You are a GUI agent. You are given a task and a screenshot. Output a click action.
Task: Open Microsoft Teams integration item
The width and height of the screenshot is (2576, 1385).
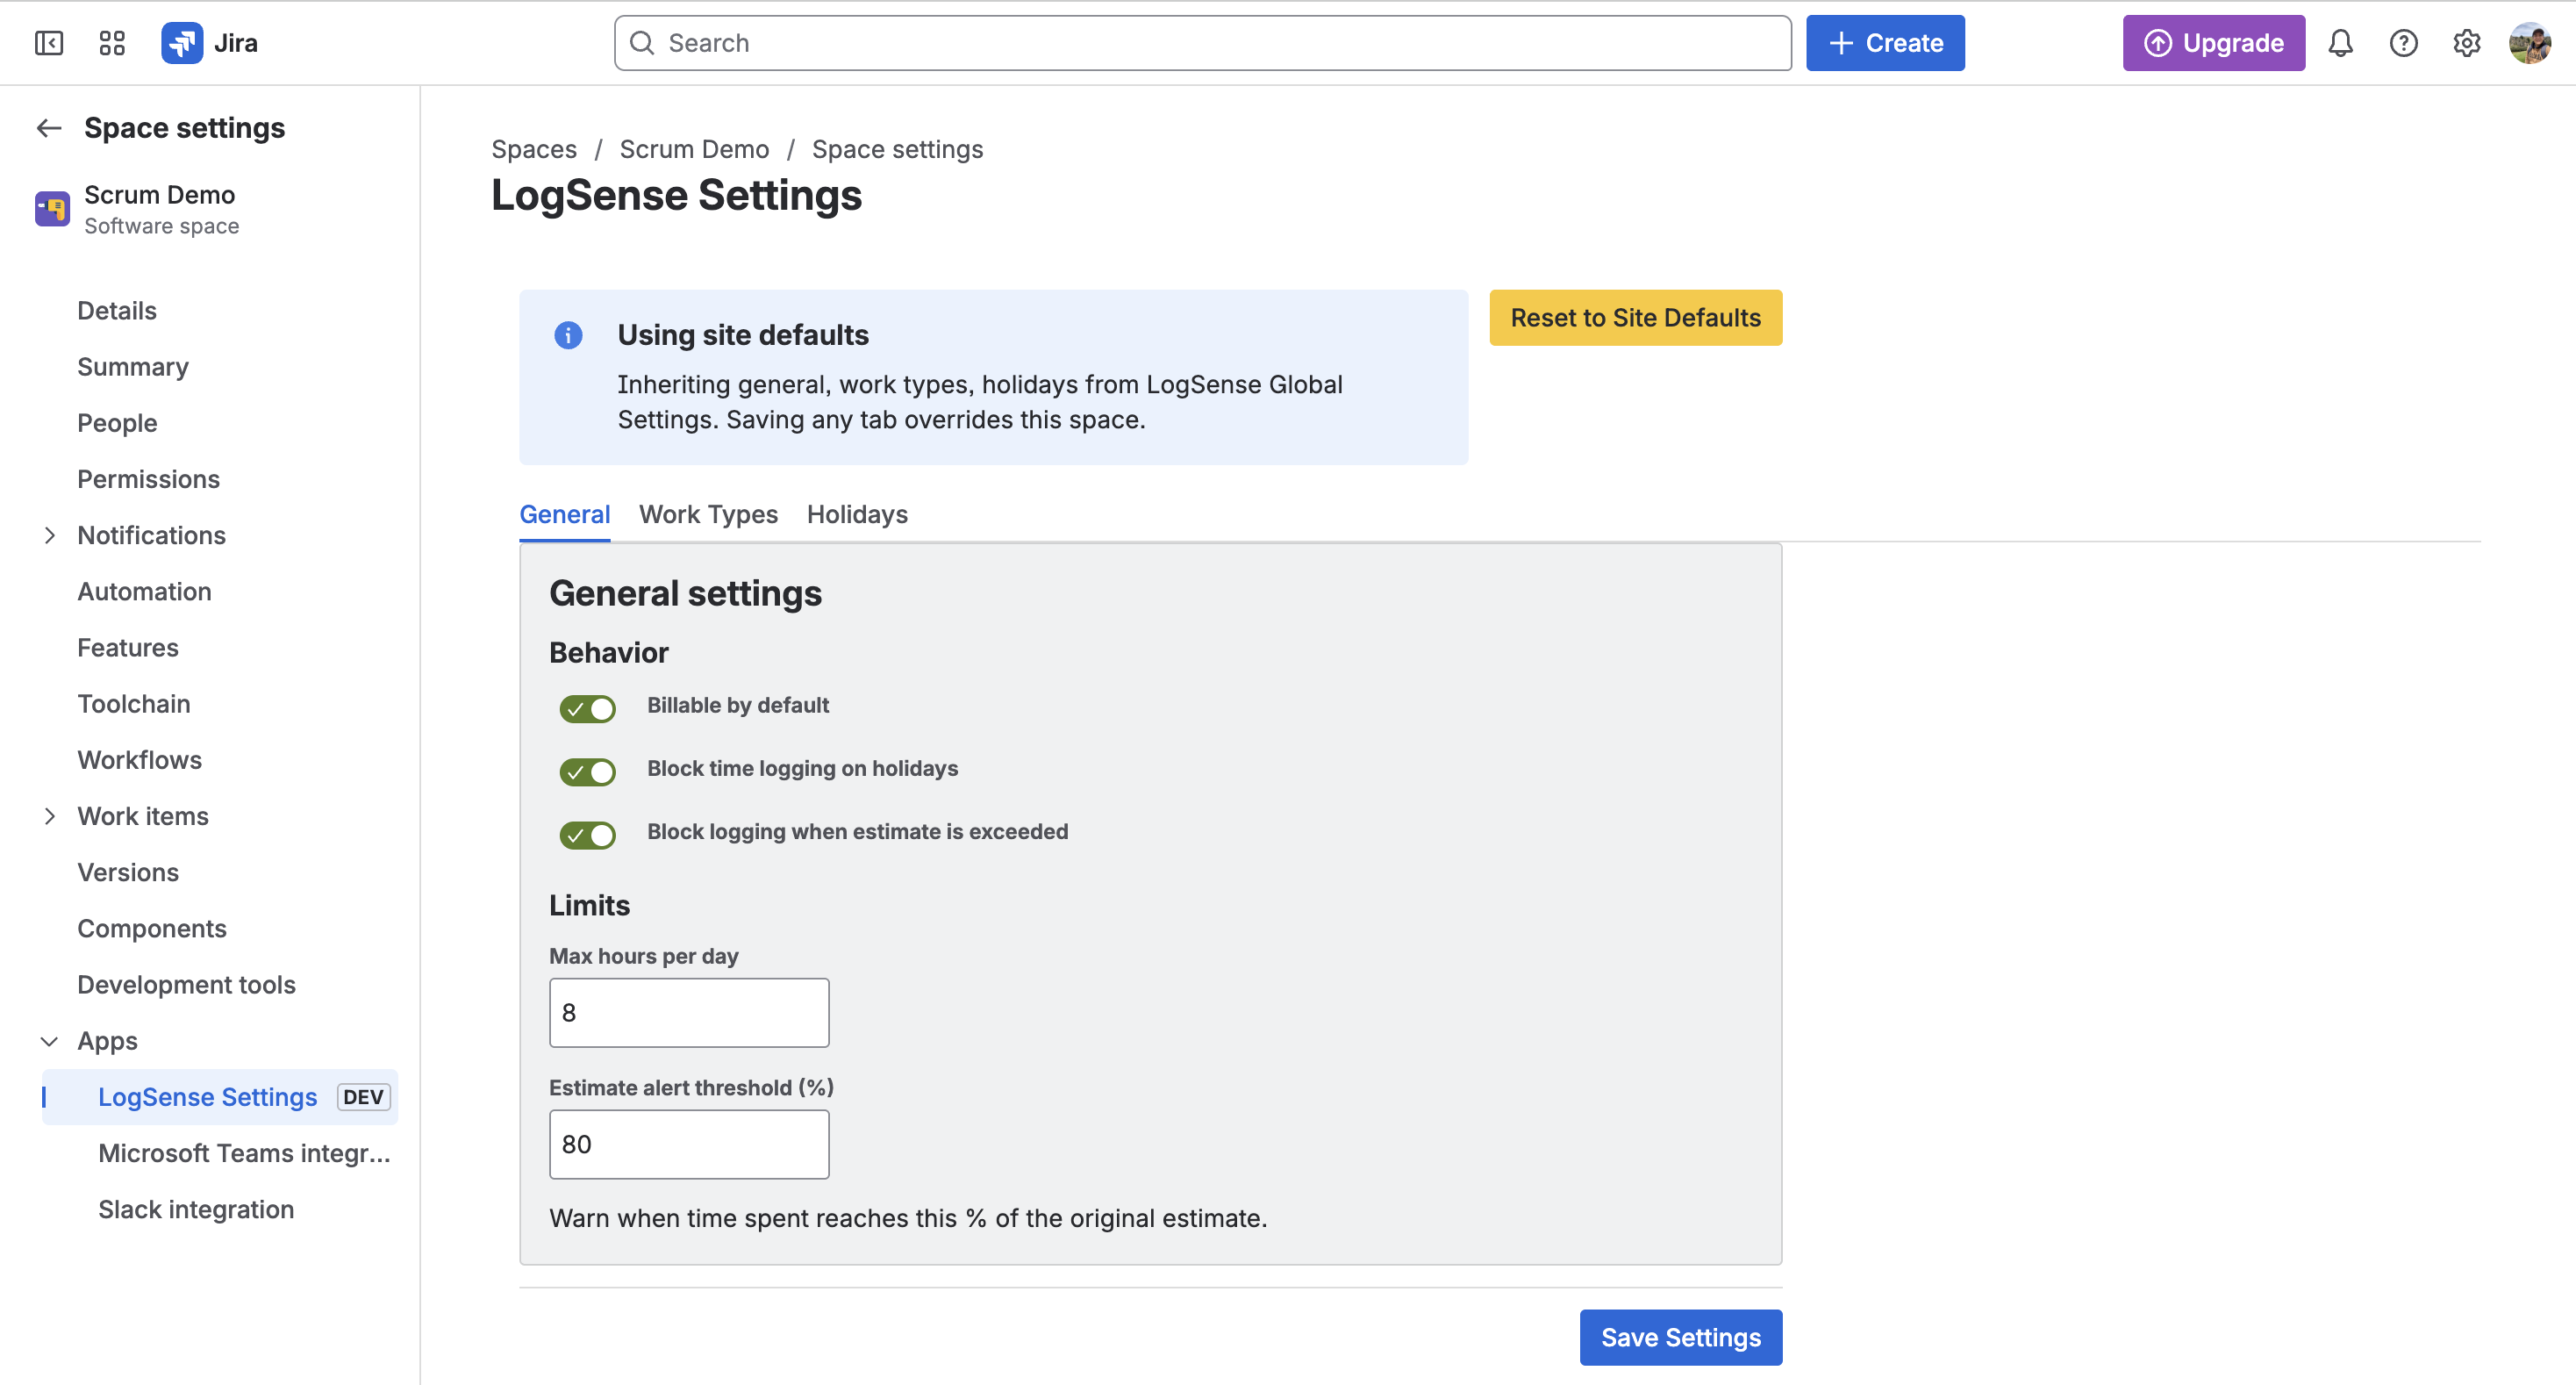(x=244, y=1153)
